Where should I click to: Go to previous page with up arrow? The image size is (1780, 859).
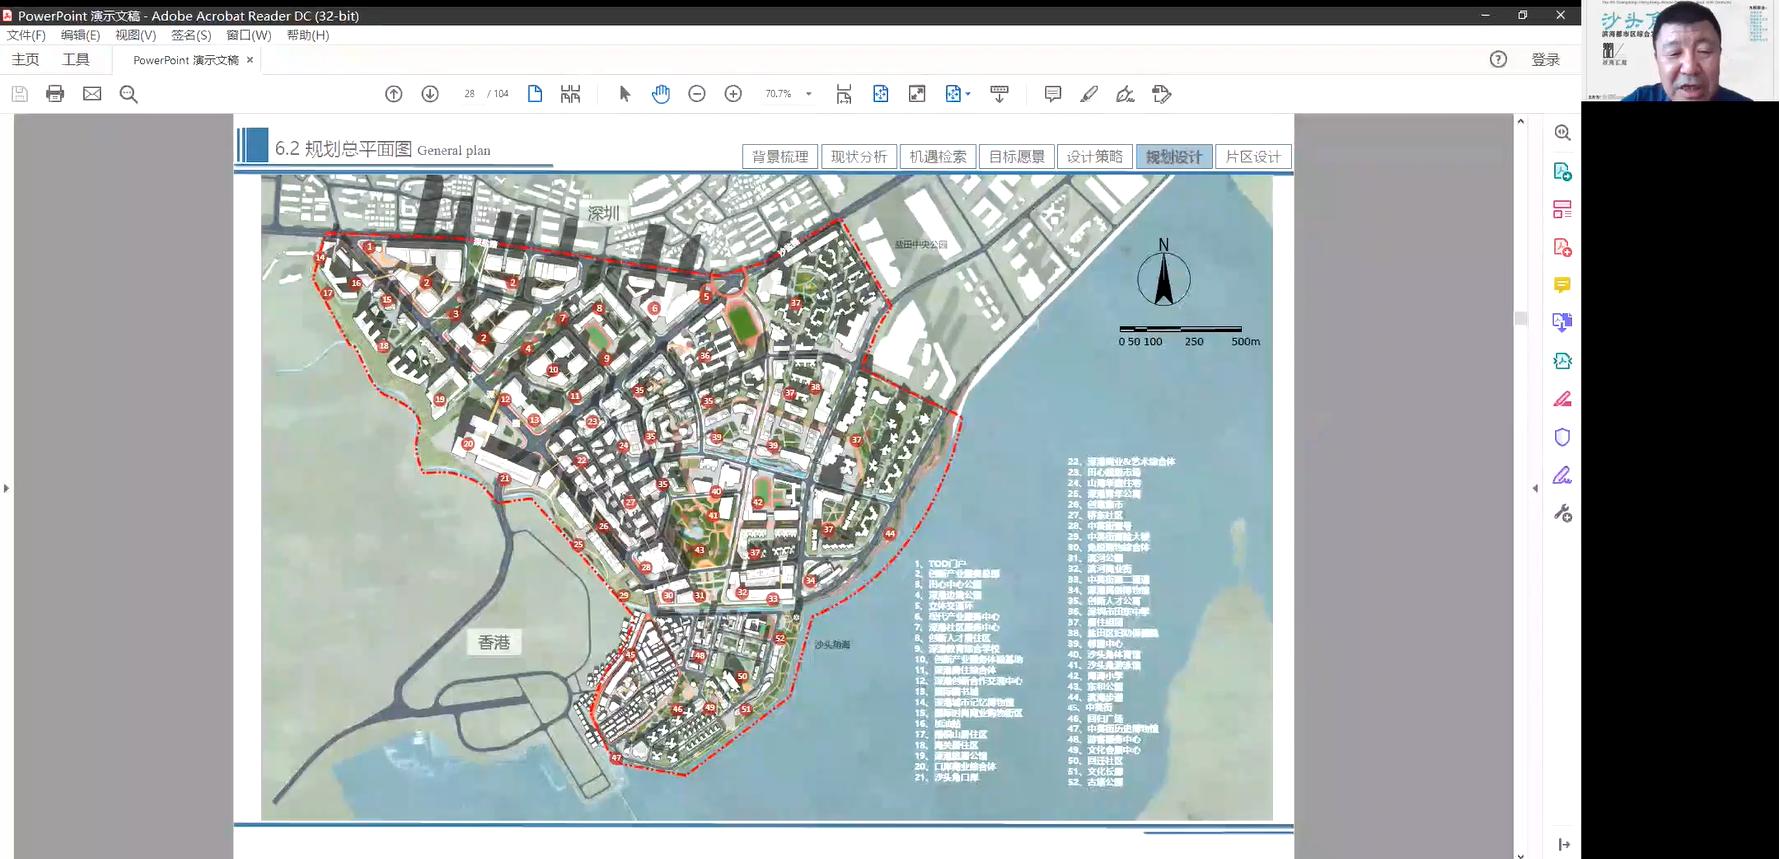[x=394, y=94]
